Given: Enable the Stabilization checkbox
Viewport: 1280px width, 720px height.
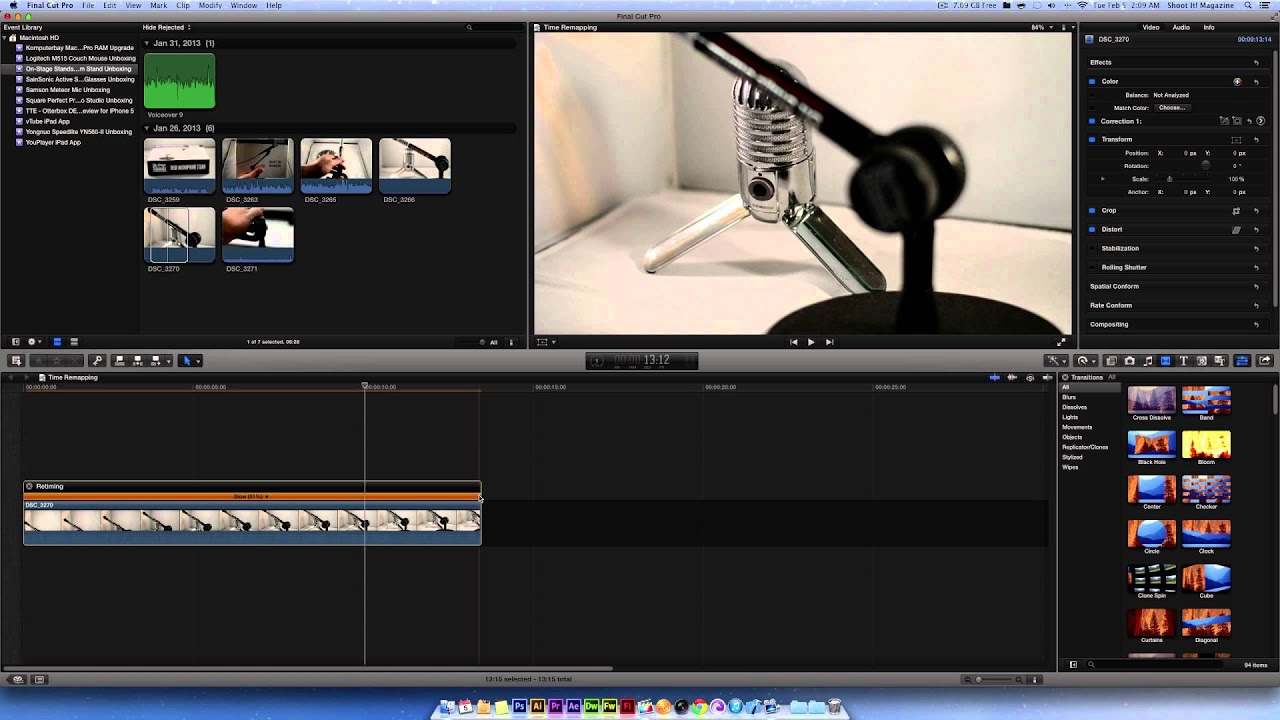Looking at the screenshot, I should pyautogui.click(x=1092, y=248).
